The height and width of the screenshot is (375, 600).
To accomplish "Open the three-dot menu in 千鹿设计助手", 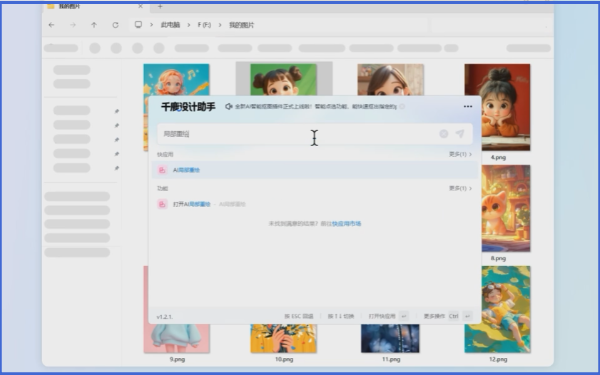I will pos(468,106).
